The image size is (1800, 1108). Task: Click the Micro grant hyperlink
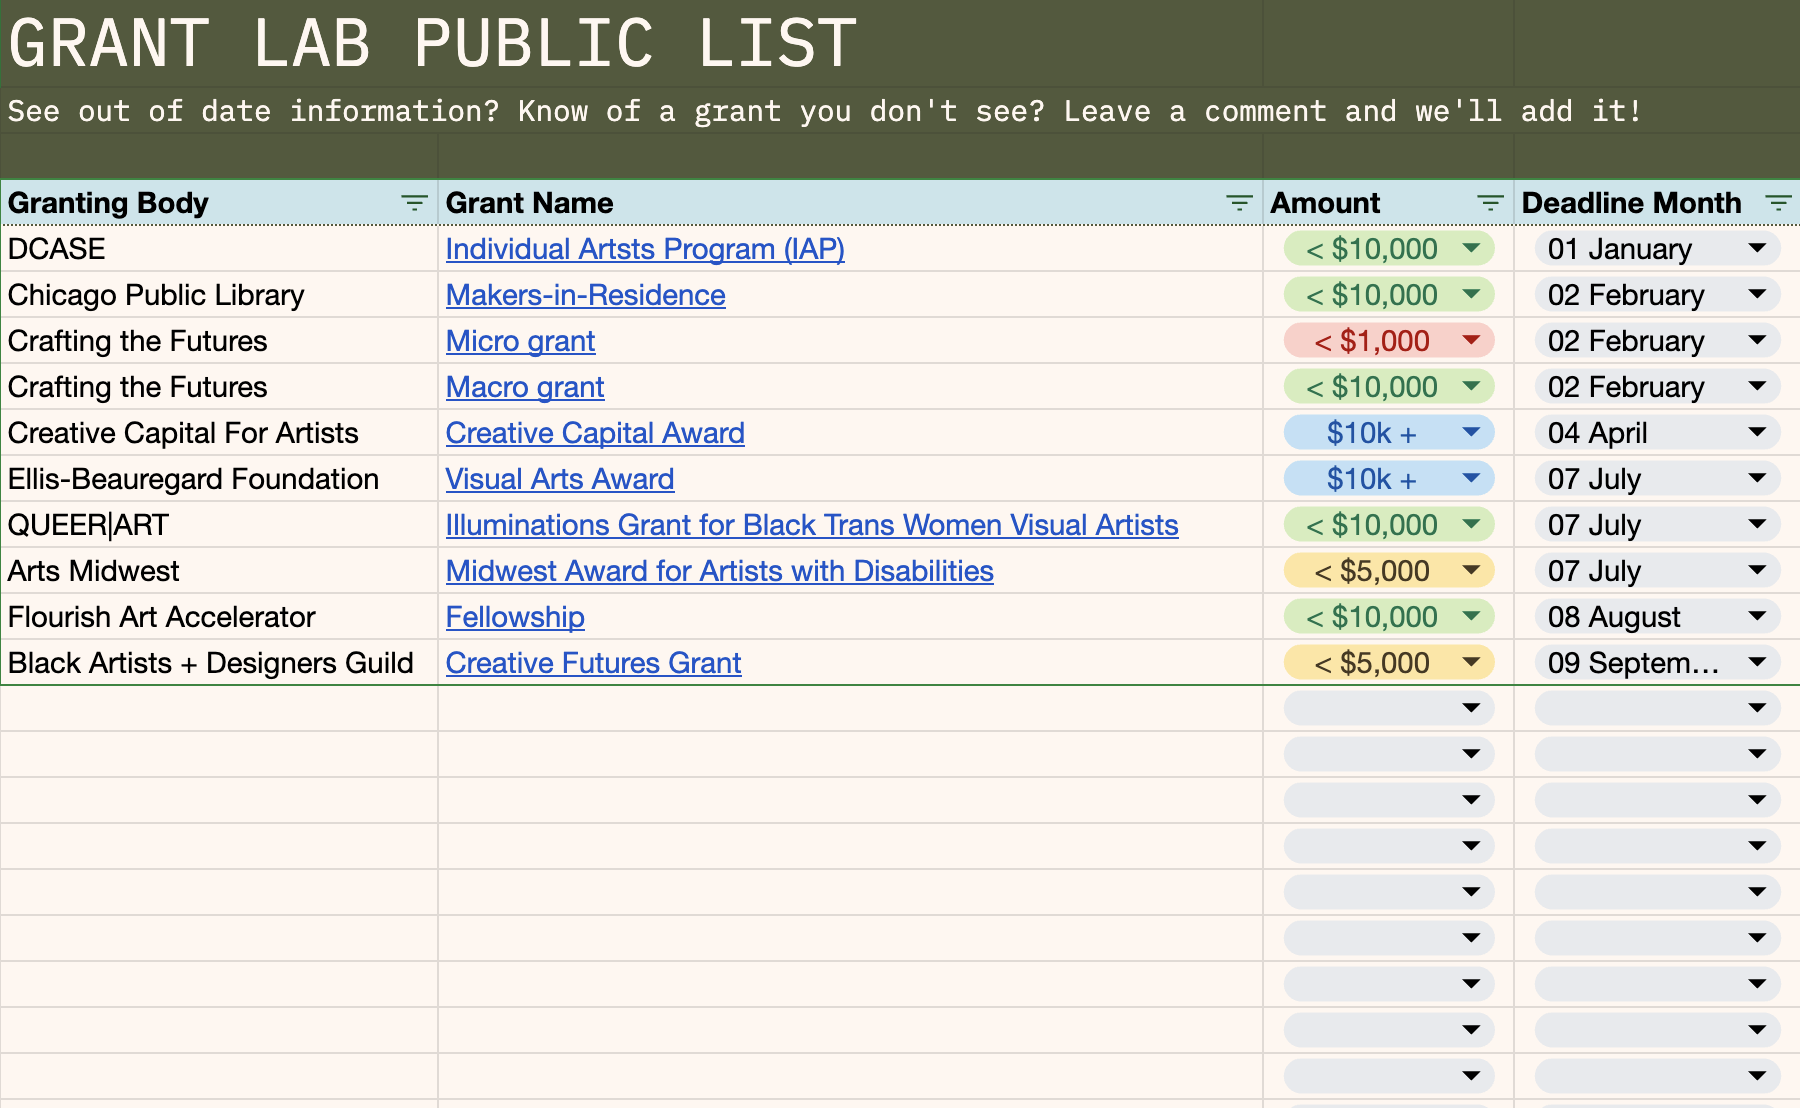[520, 340]
